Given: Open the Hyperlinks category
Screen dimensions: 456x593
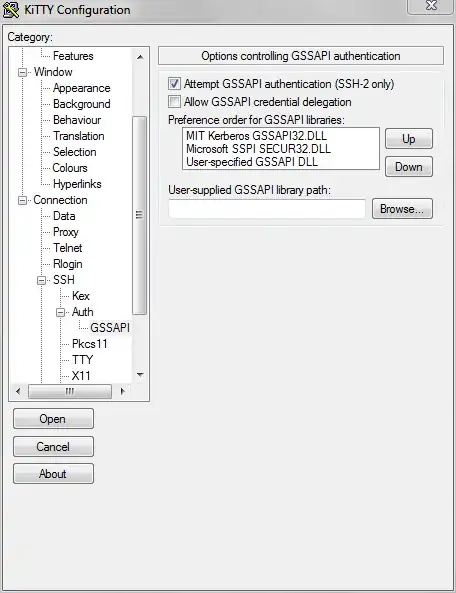Looking at the screenshot, I should pyautogui.click(x=77, y=184).
